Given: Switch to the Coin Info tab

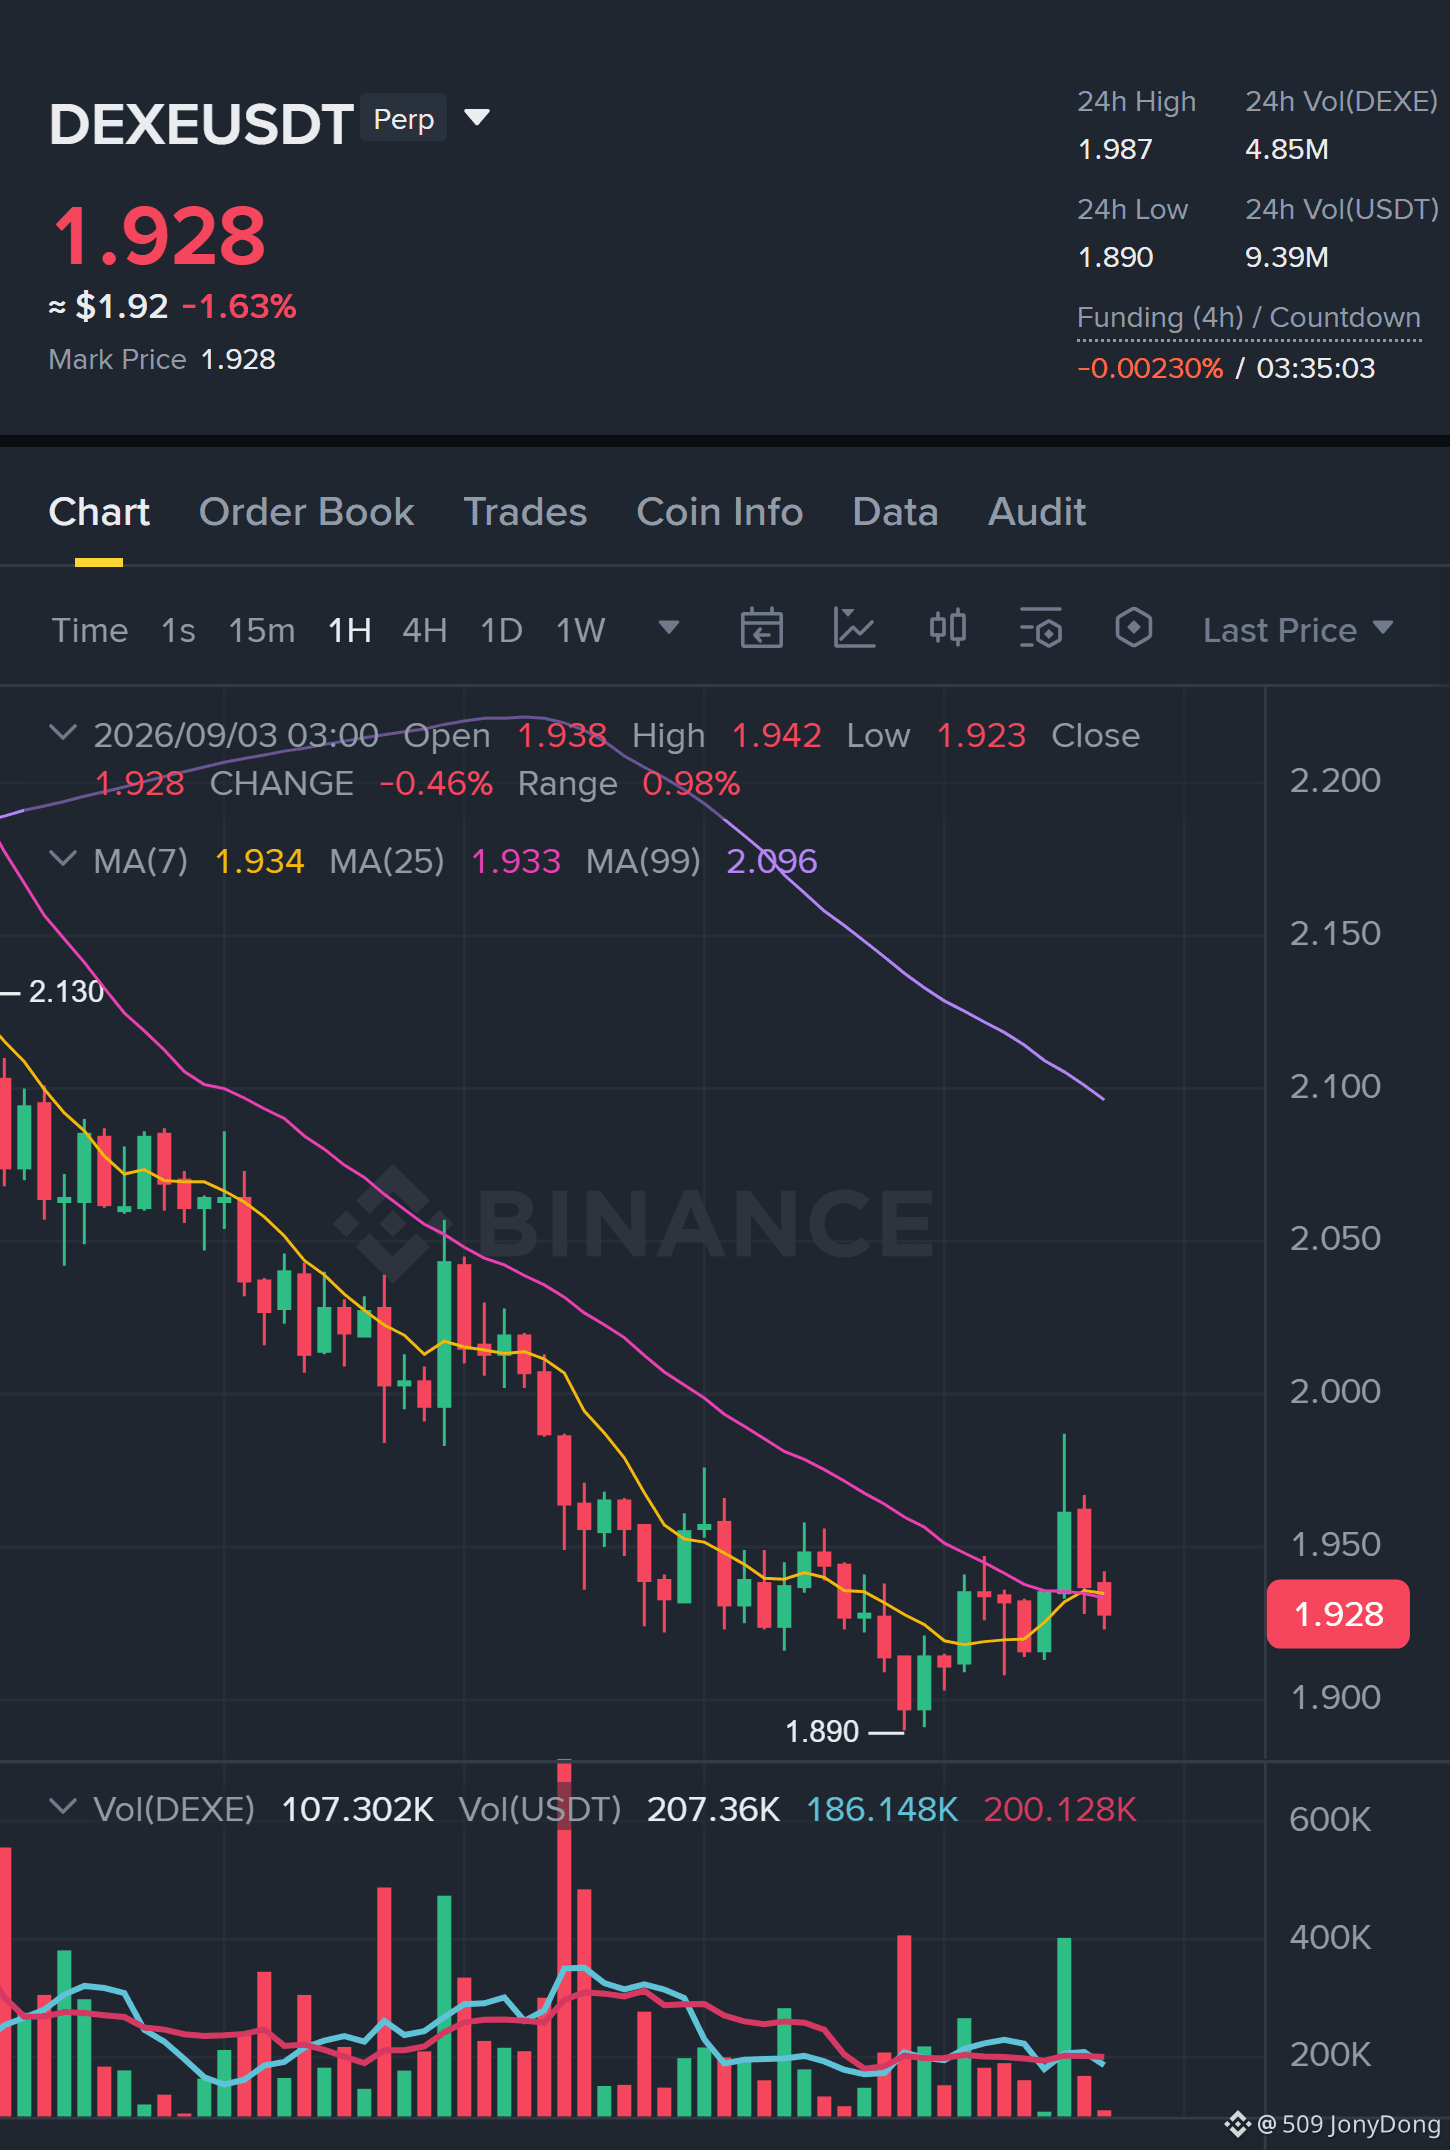Looking at the screenshot, I should (720, 512).
